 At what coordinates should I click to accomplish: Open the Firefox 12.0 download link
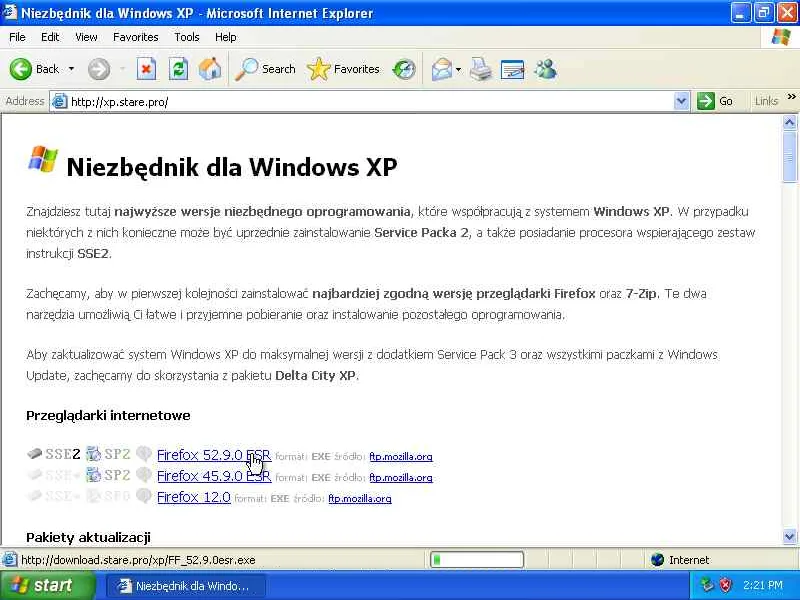click(x=194, y=497)
